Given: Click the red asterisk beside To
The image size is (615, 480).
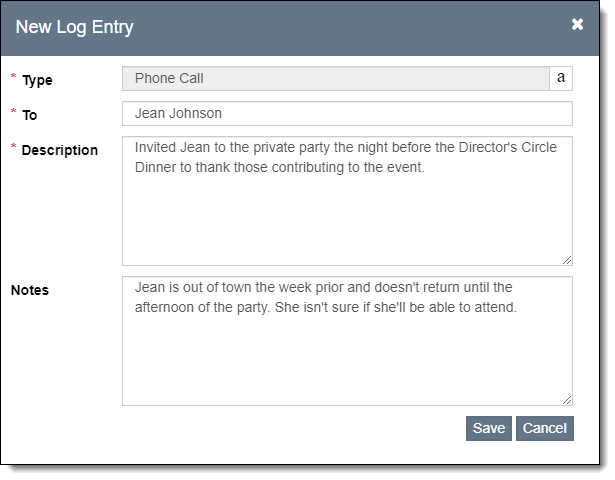Looking at the screenshot, I should click(14, 113).
